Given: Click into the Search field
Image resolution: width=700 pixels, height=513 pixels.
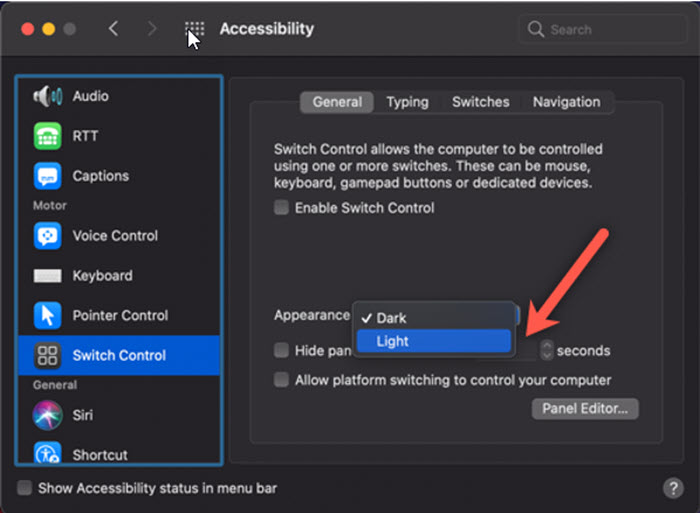Looking at the screenshot, I should point(603,29).
